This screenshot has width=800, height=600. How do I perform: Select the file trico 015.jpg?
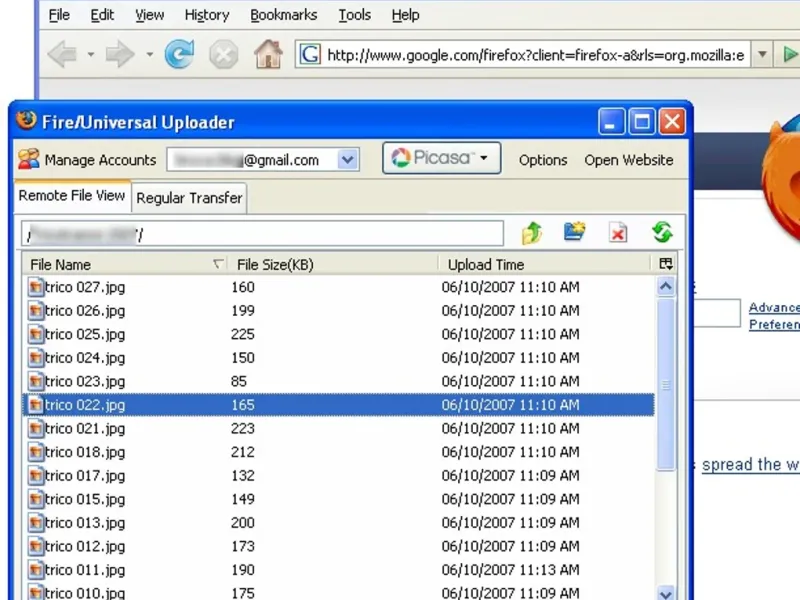(x=339, y=499)
